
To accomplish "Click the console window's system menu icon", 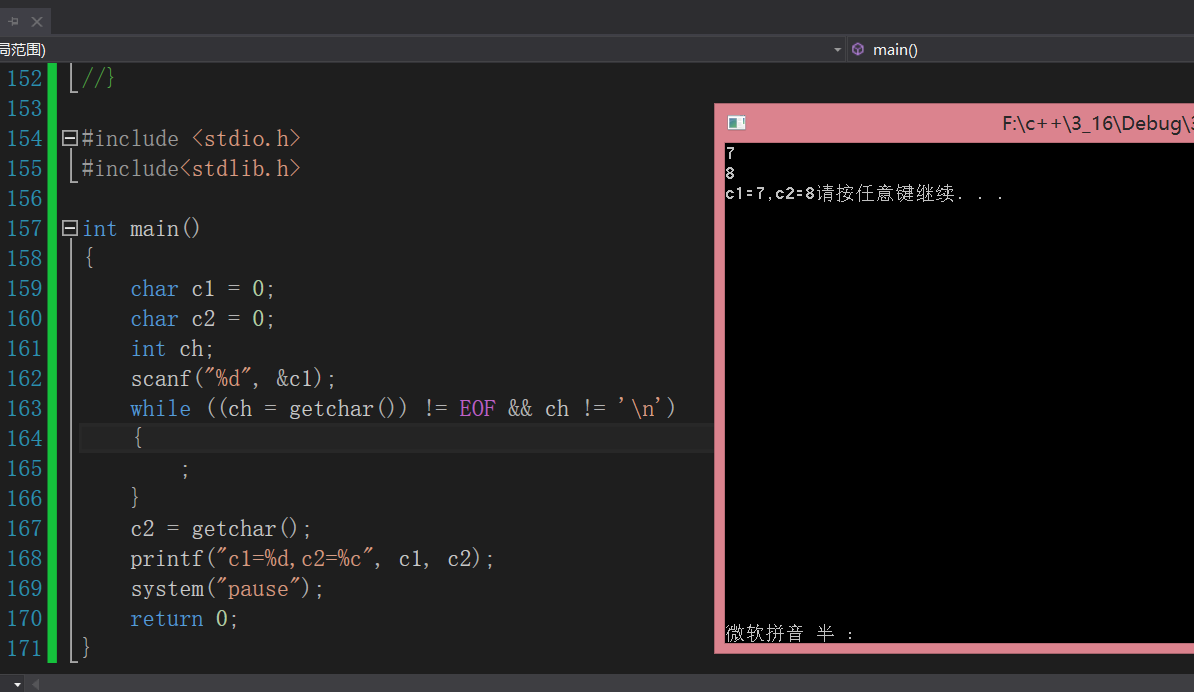I will (x=736, y=121).
